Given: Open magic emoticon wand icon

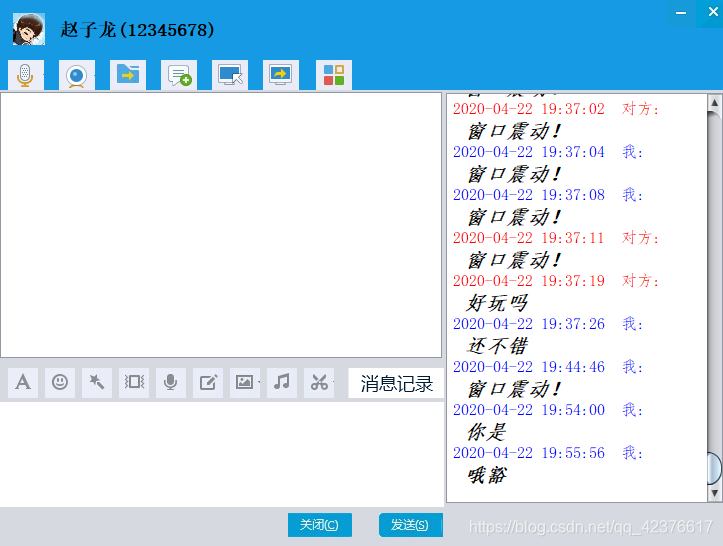Looking at the screenshot, I should point(97,383).
